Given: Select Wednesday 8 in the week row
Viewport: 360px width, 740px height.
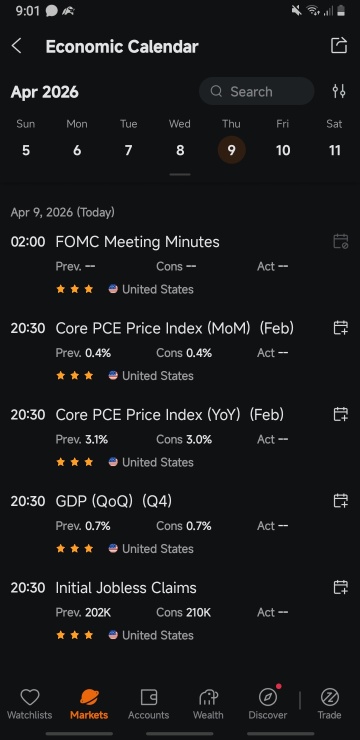Looking at the screenshot, I should click(x=180, y=150).
